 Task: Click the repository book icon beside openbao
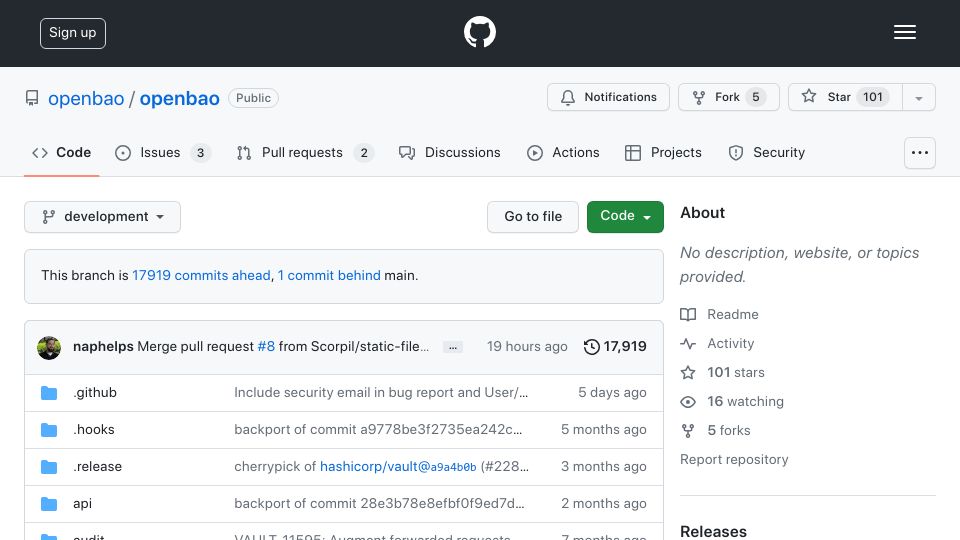[32, 98]
